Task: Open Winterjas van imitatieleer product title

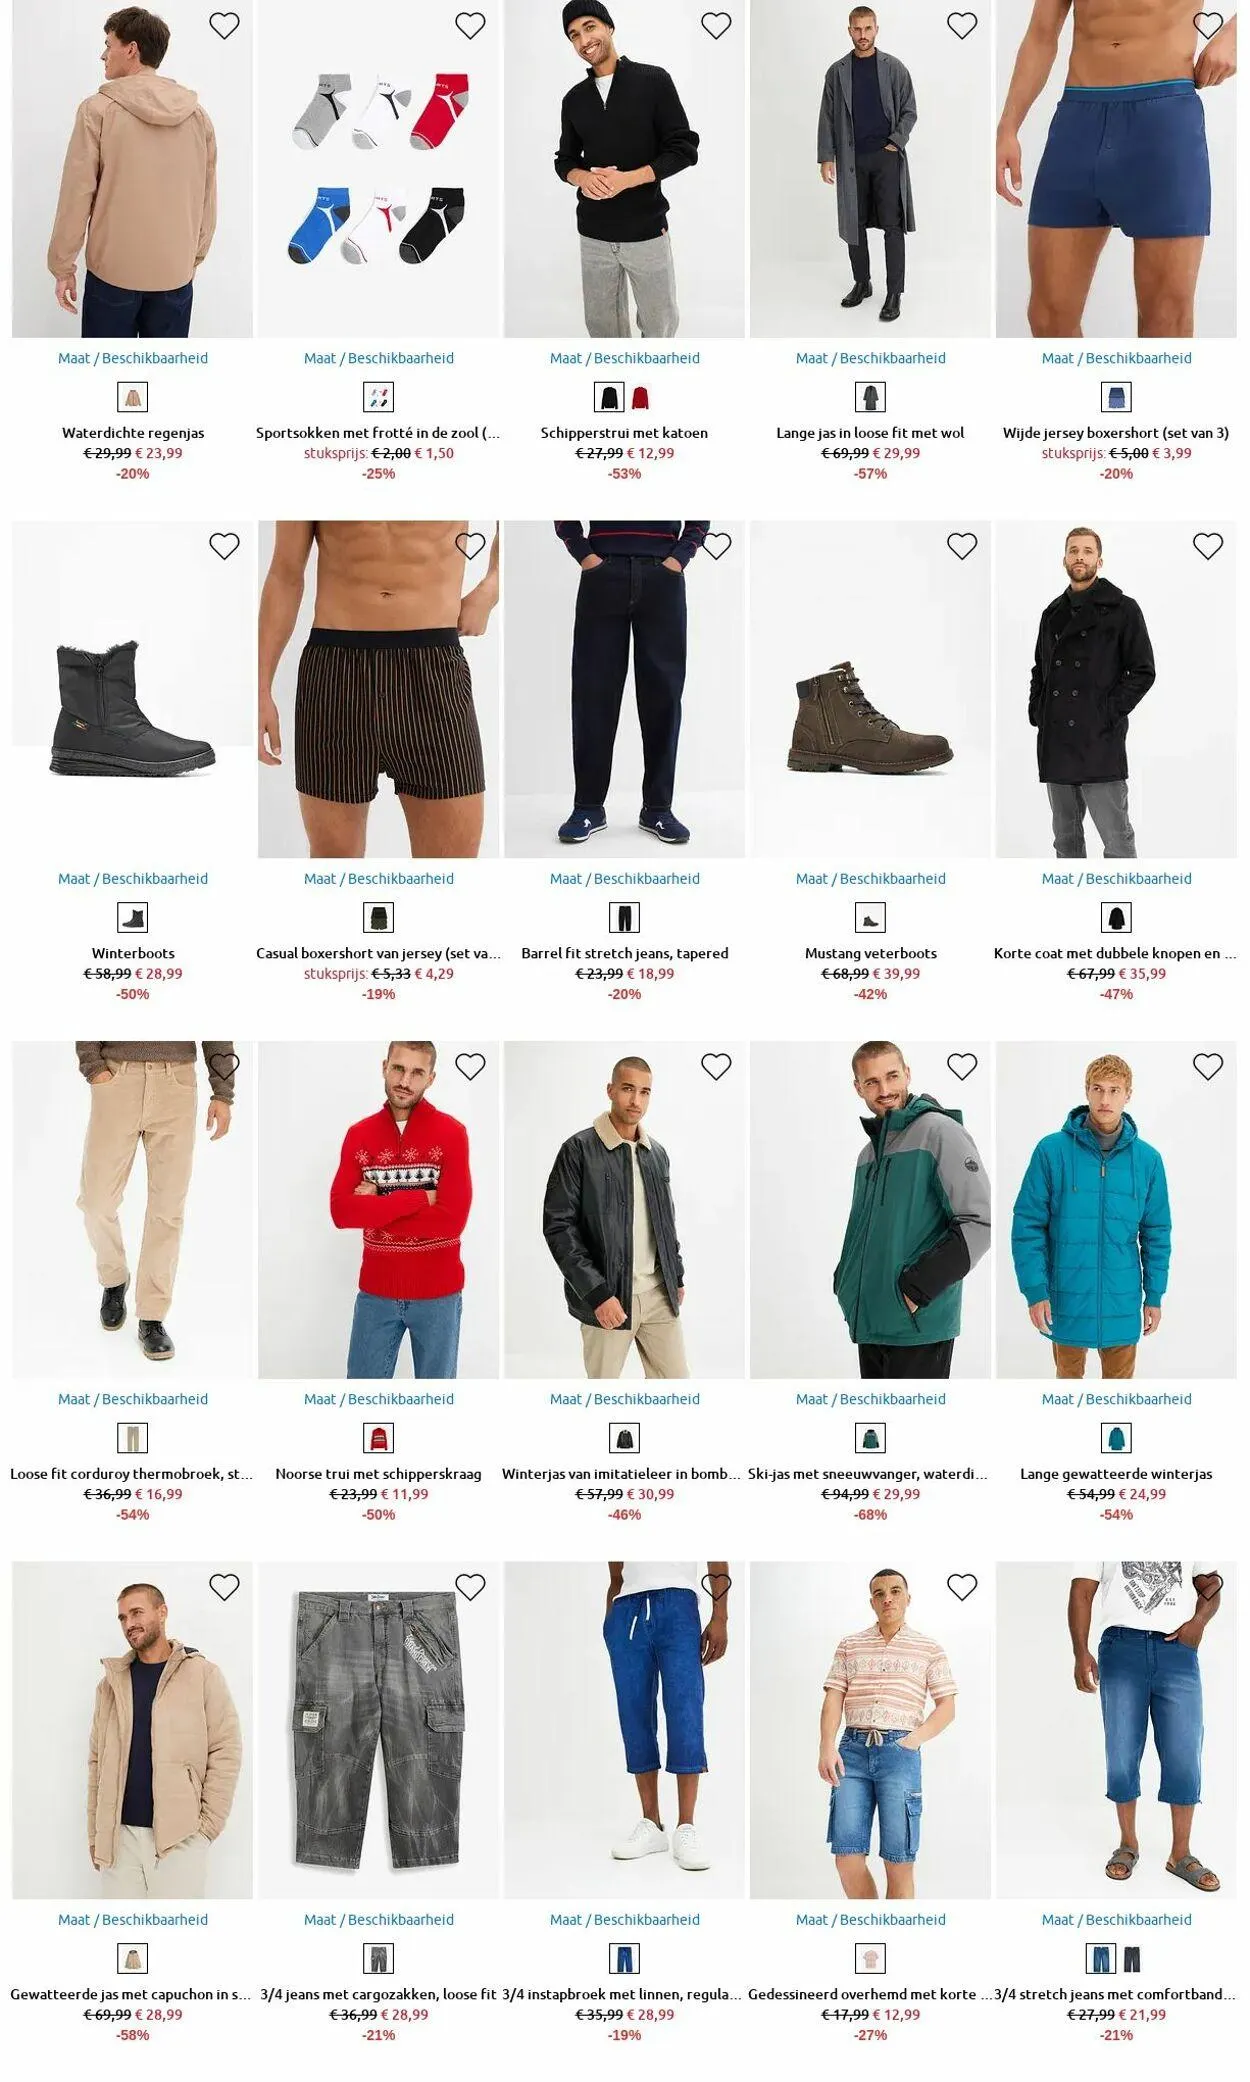Action: pos(621,1474)
